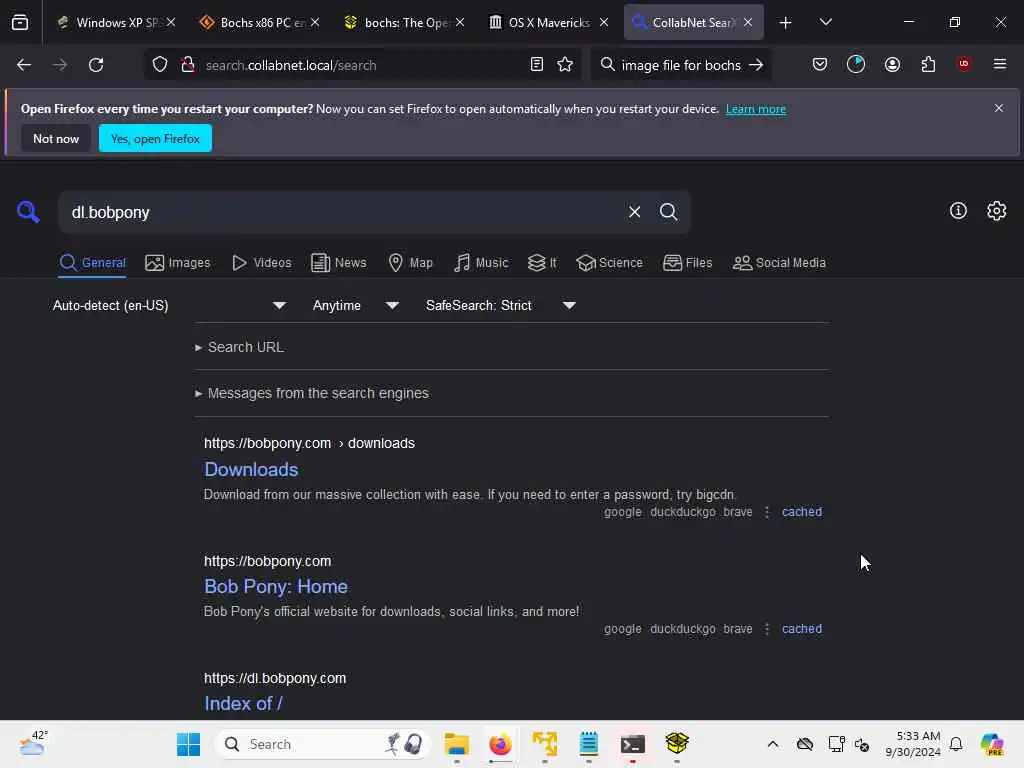The width and height of the screenshot is (1024, 768).
Task: Select the News search category
Action: point(338,263)
